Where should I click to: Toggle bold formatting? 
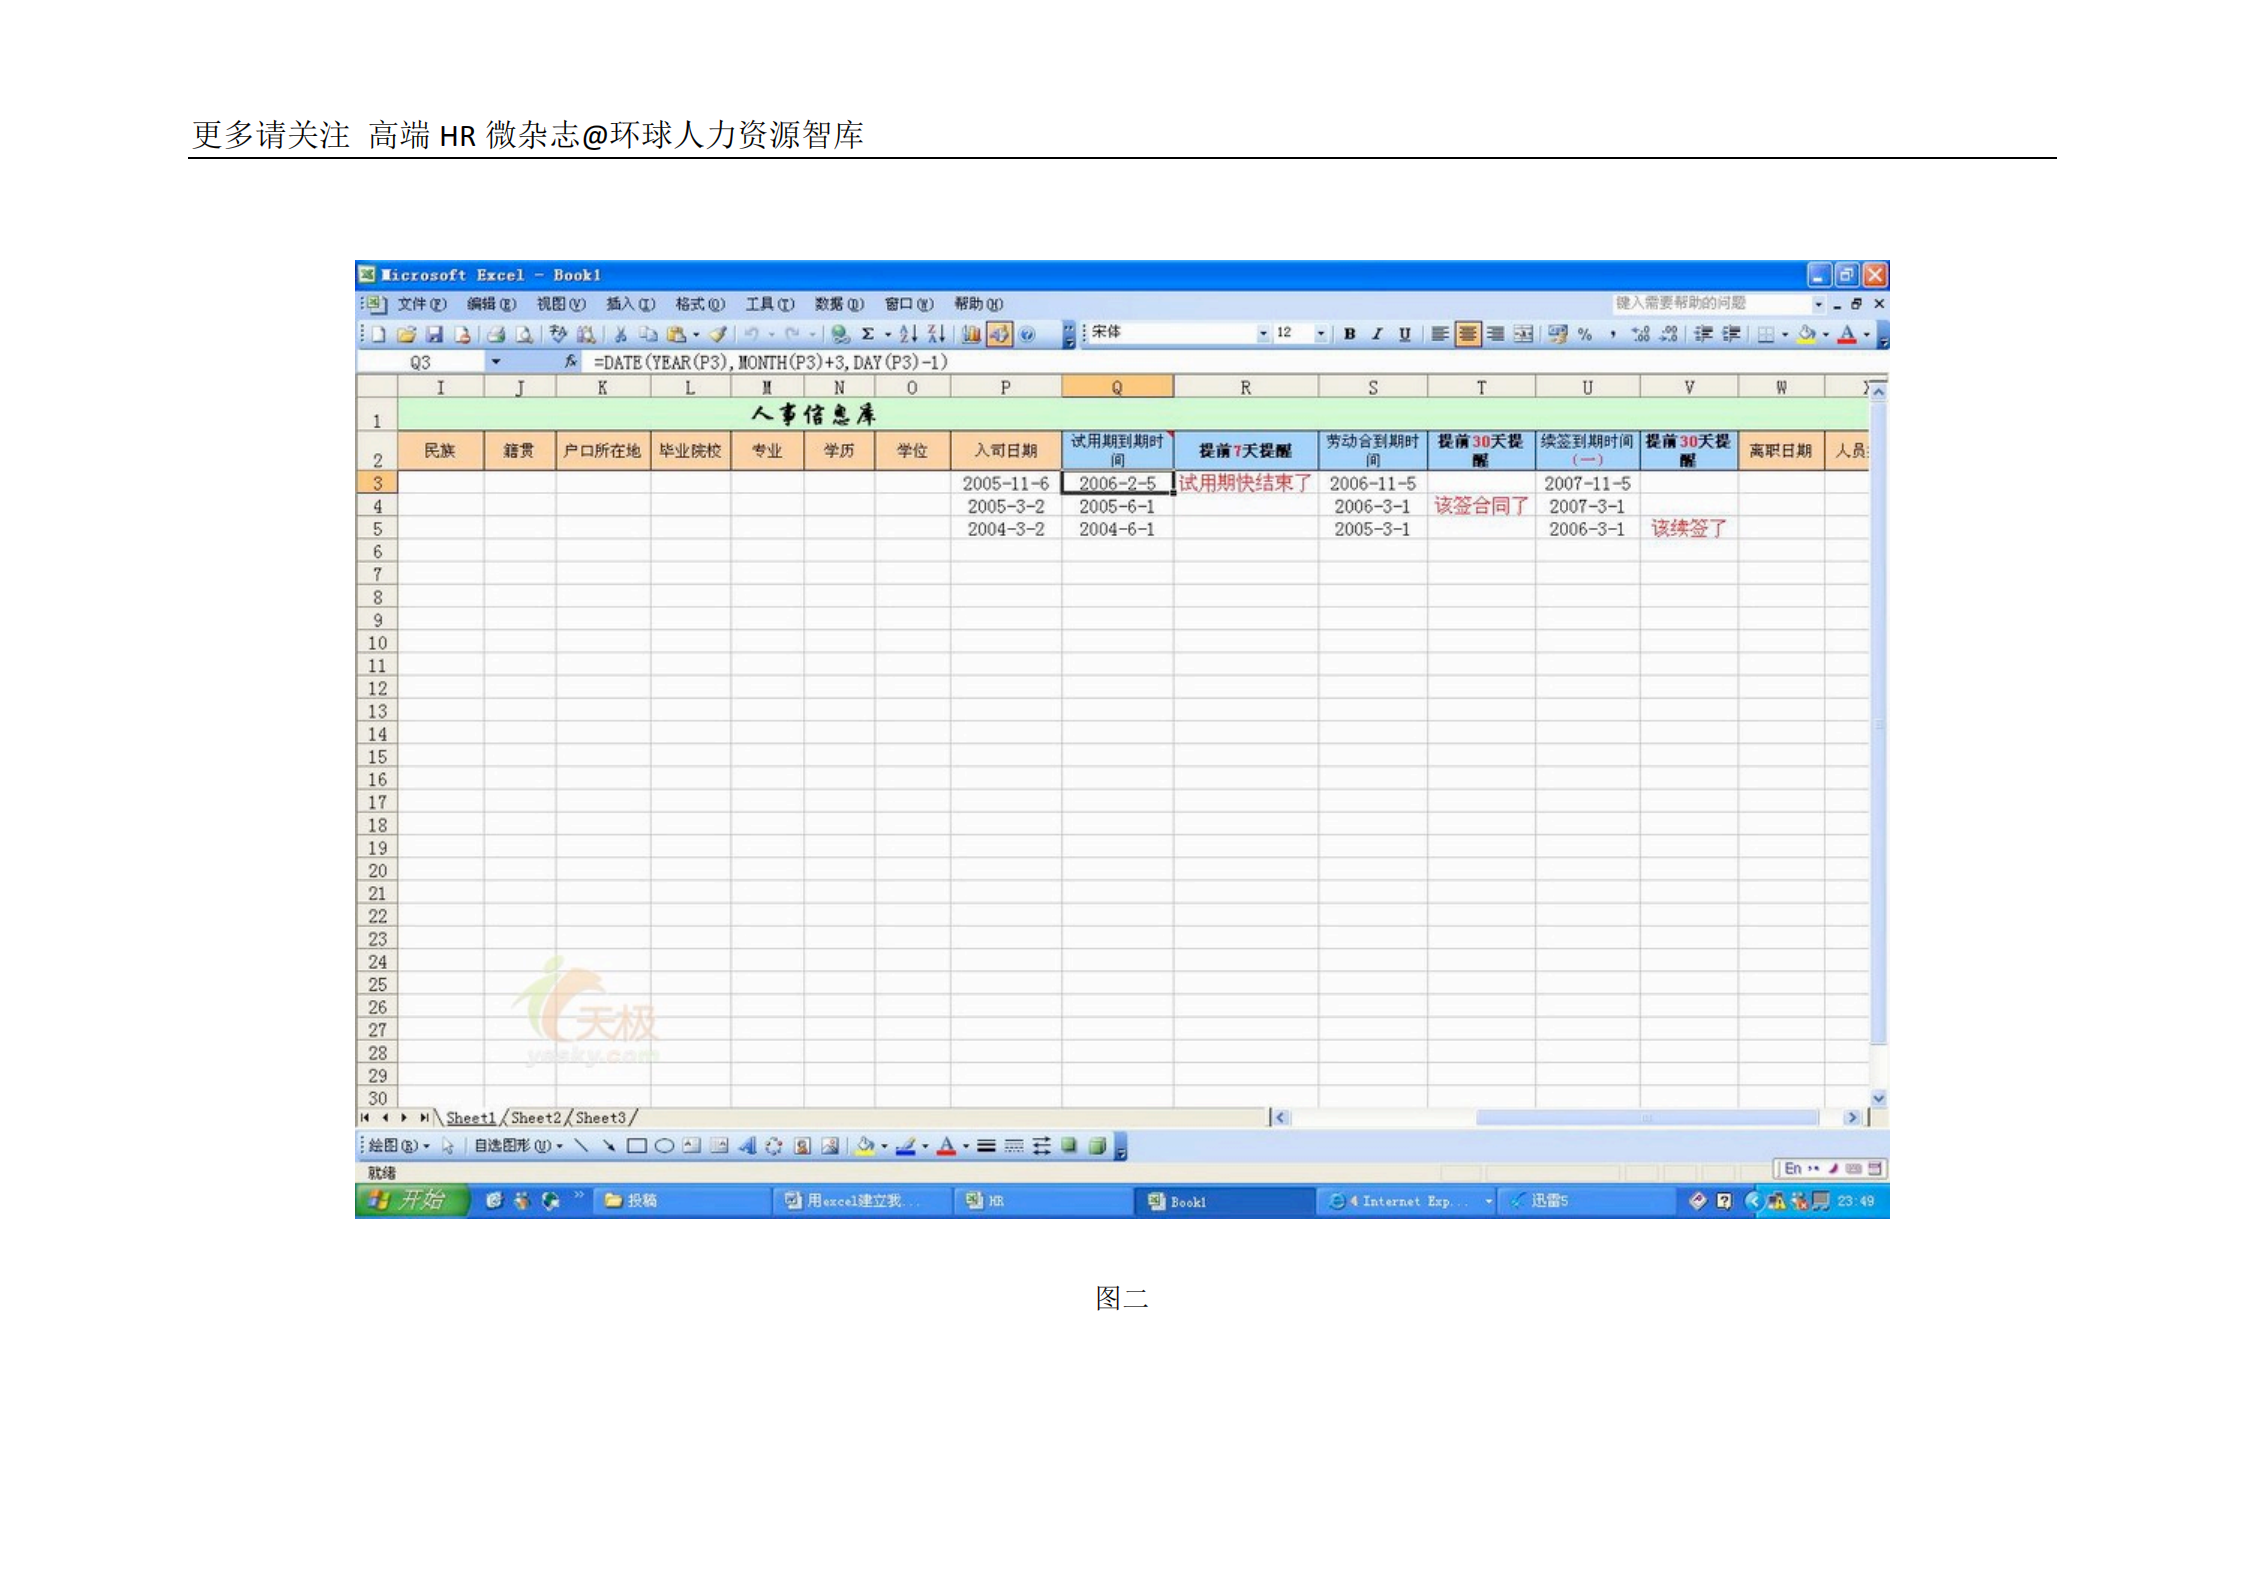coord(1350,334)
